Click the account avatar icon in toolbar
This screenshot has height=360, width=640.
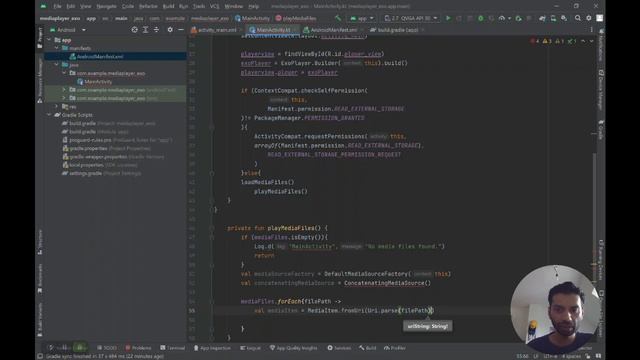[x=600, y=18]
